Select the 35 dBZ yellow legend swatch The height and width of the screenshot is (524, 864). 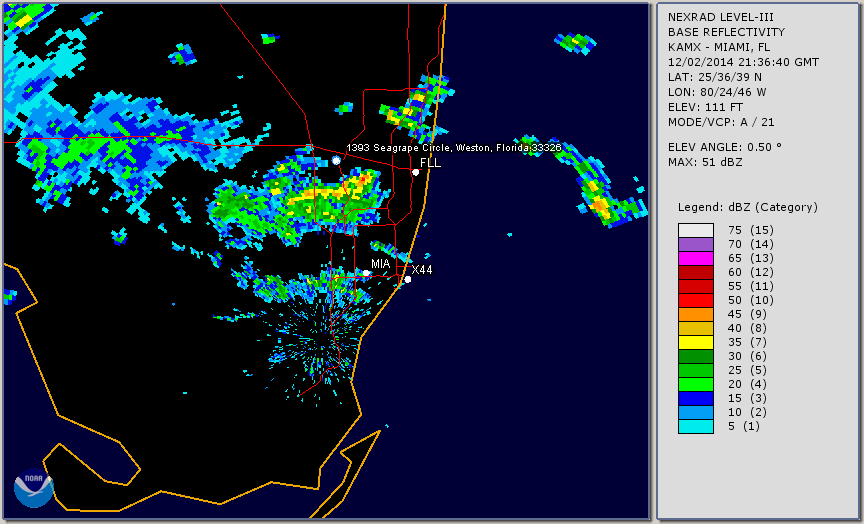[696, 343]
